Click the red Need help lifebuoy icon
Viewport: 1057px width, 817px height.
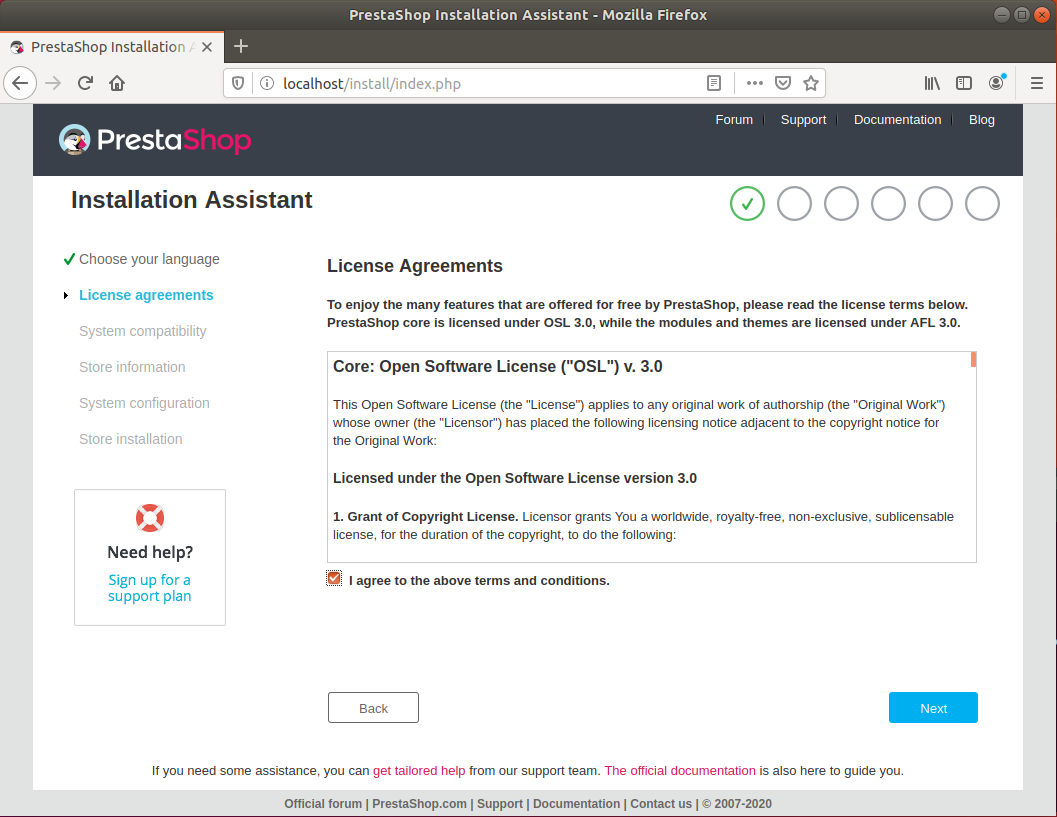pos(149,518)
